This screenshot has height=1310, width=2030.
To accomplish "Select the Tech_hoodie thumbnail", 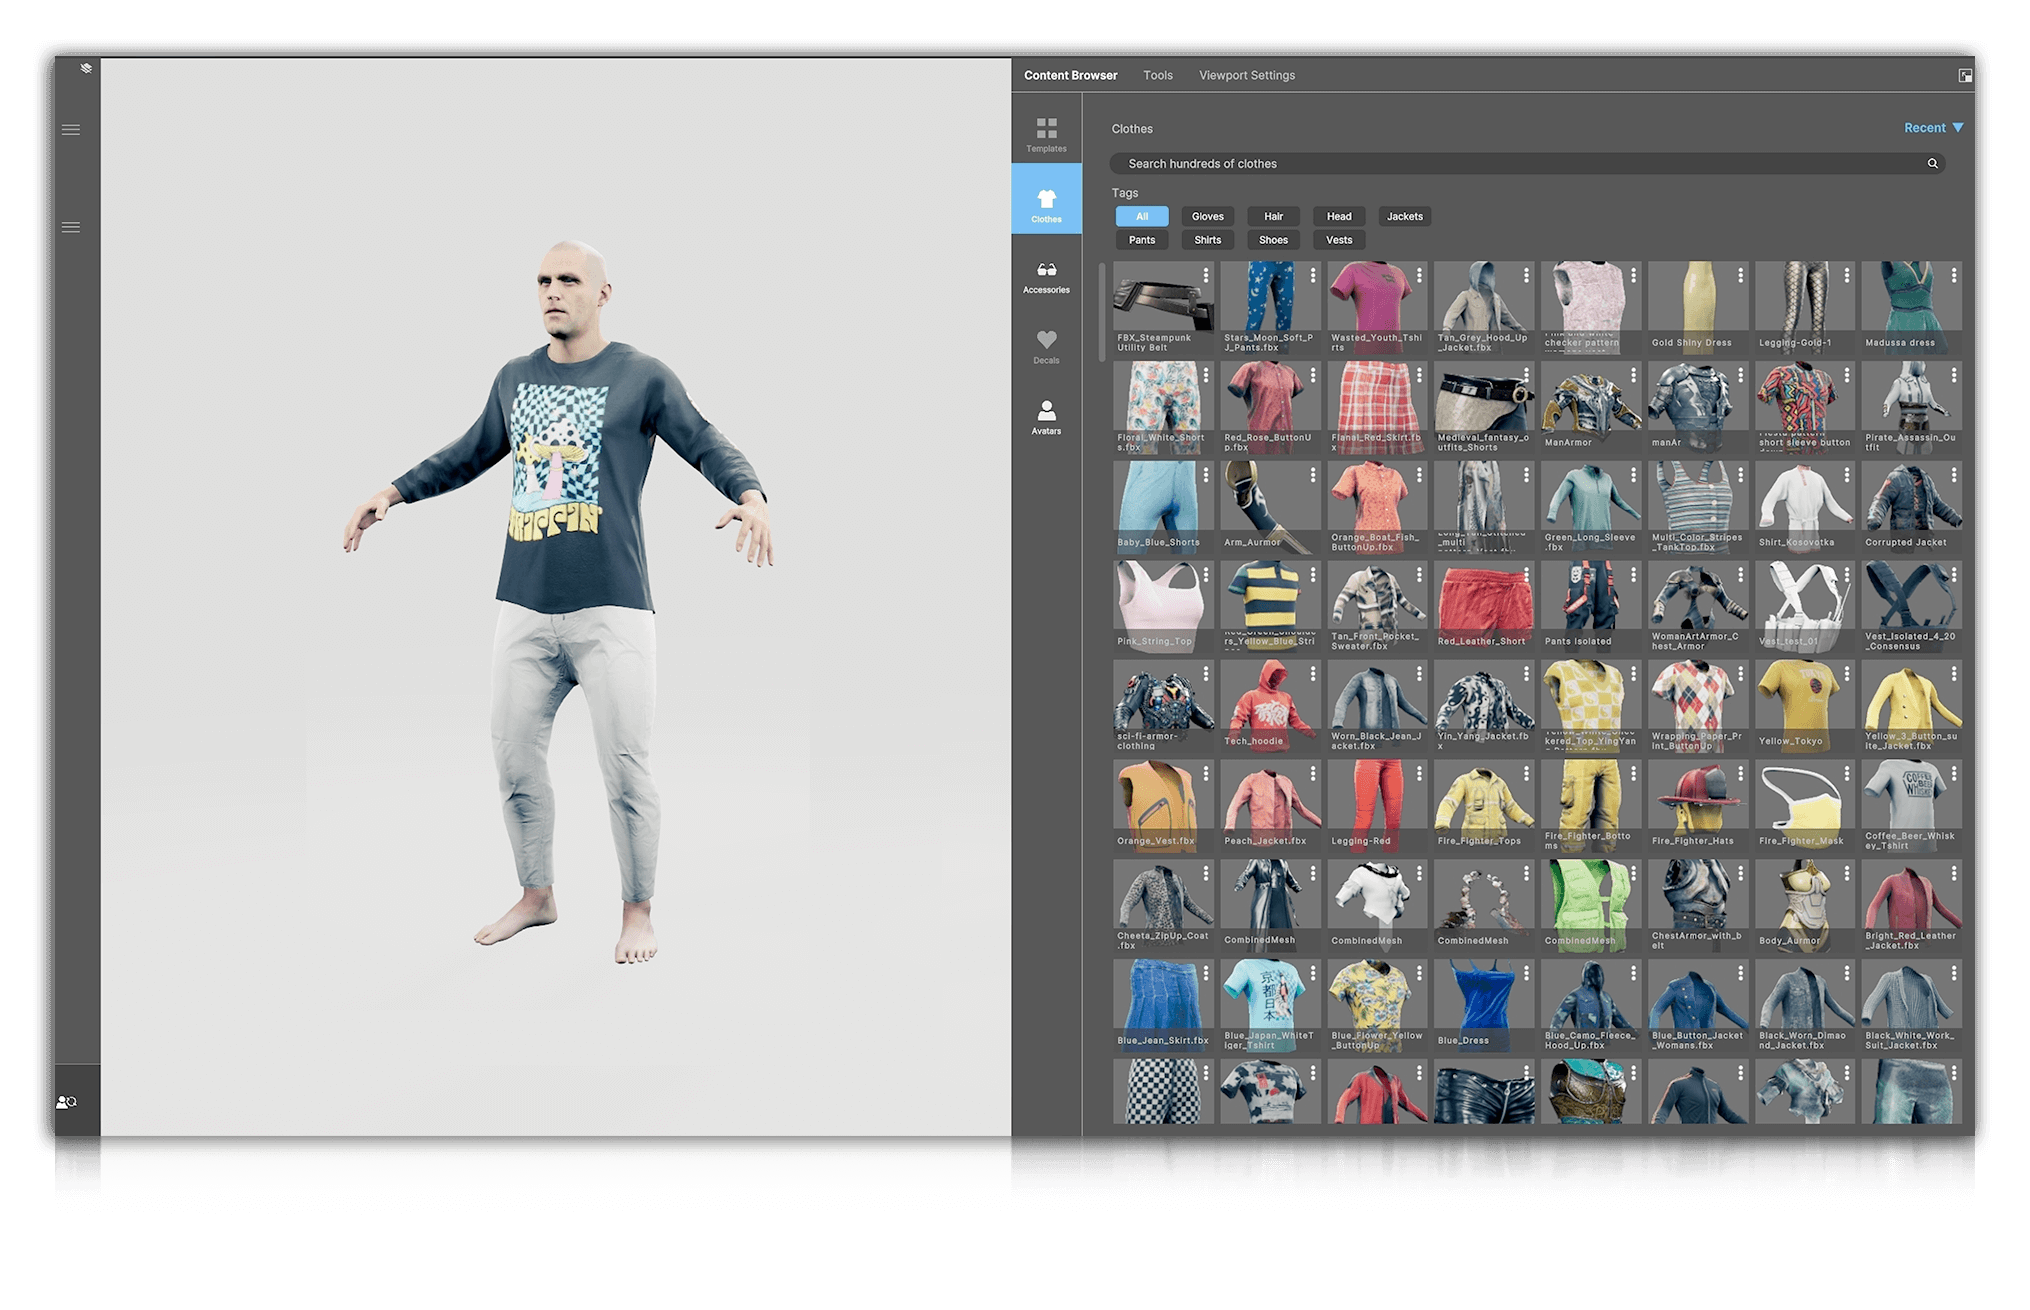I will 1270,700.
